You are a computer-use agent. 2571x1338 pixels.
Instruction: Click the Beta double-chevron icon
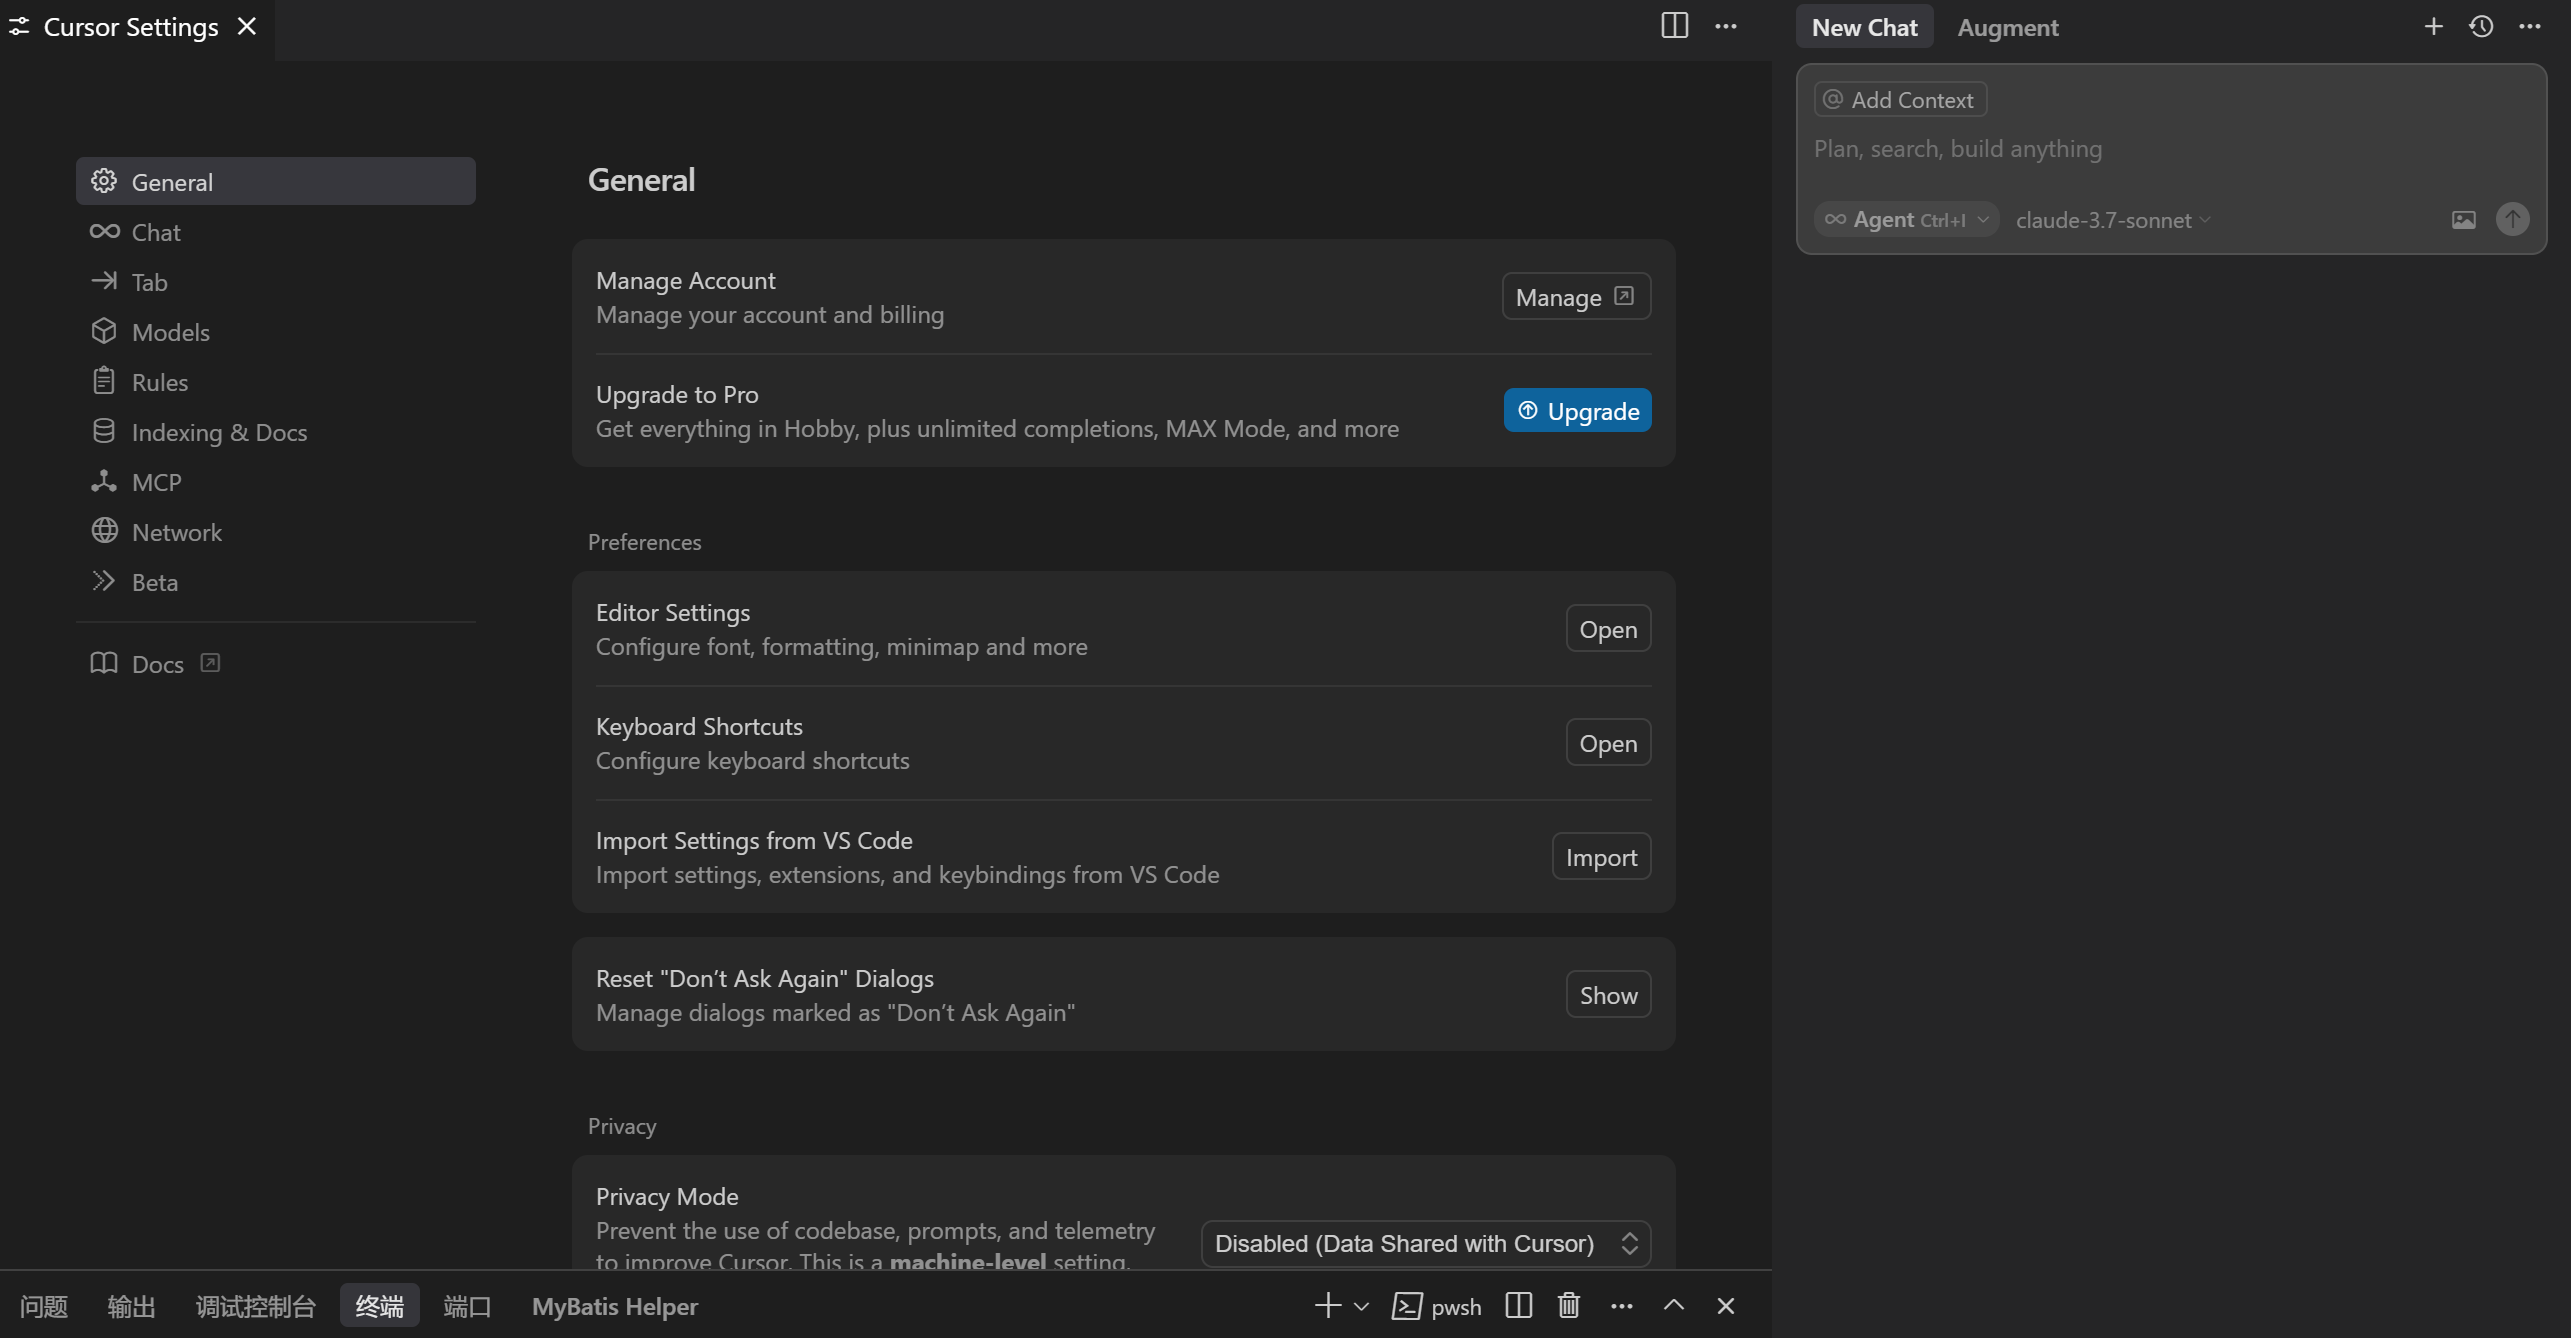pyautogui.click(x=104, y=581)
